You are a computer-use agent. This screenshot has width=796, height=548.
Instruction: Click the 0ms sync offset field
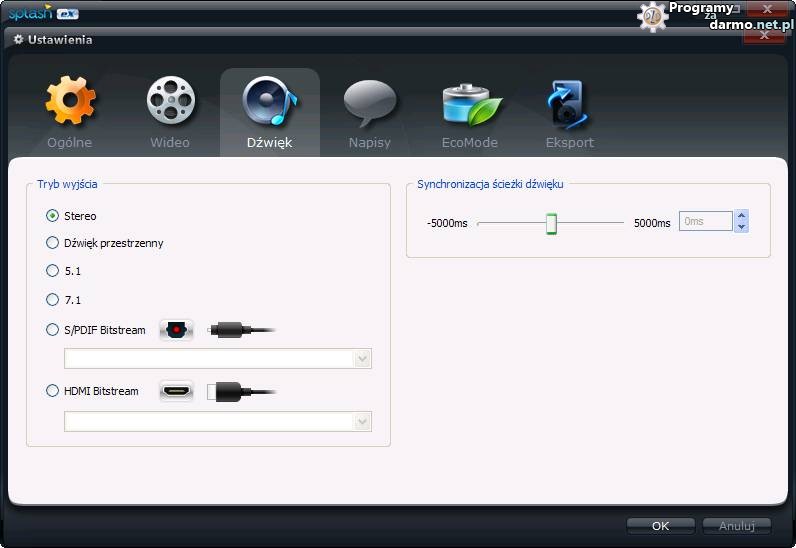(x=705, y=221)
